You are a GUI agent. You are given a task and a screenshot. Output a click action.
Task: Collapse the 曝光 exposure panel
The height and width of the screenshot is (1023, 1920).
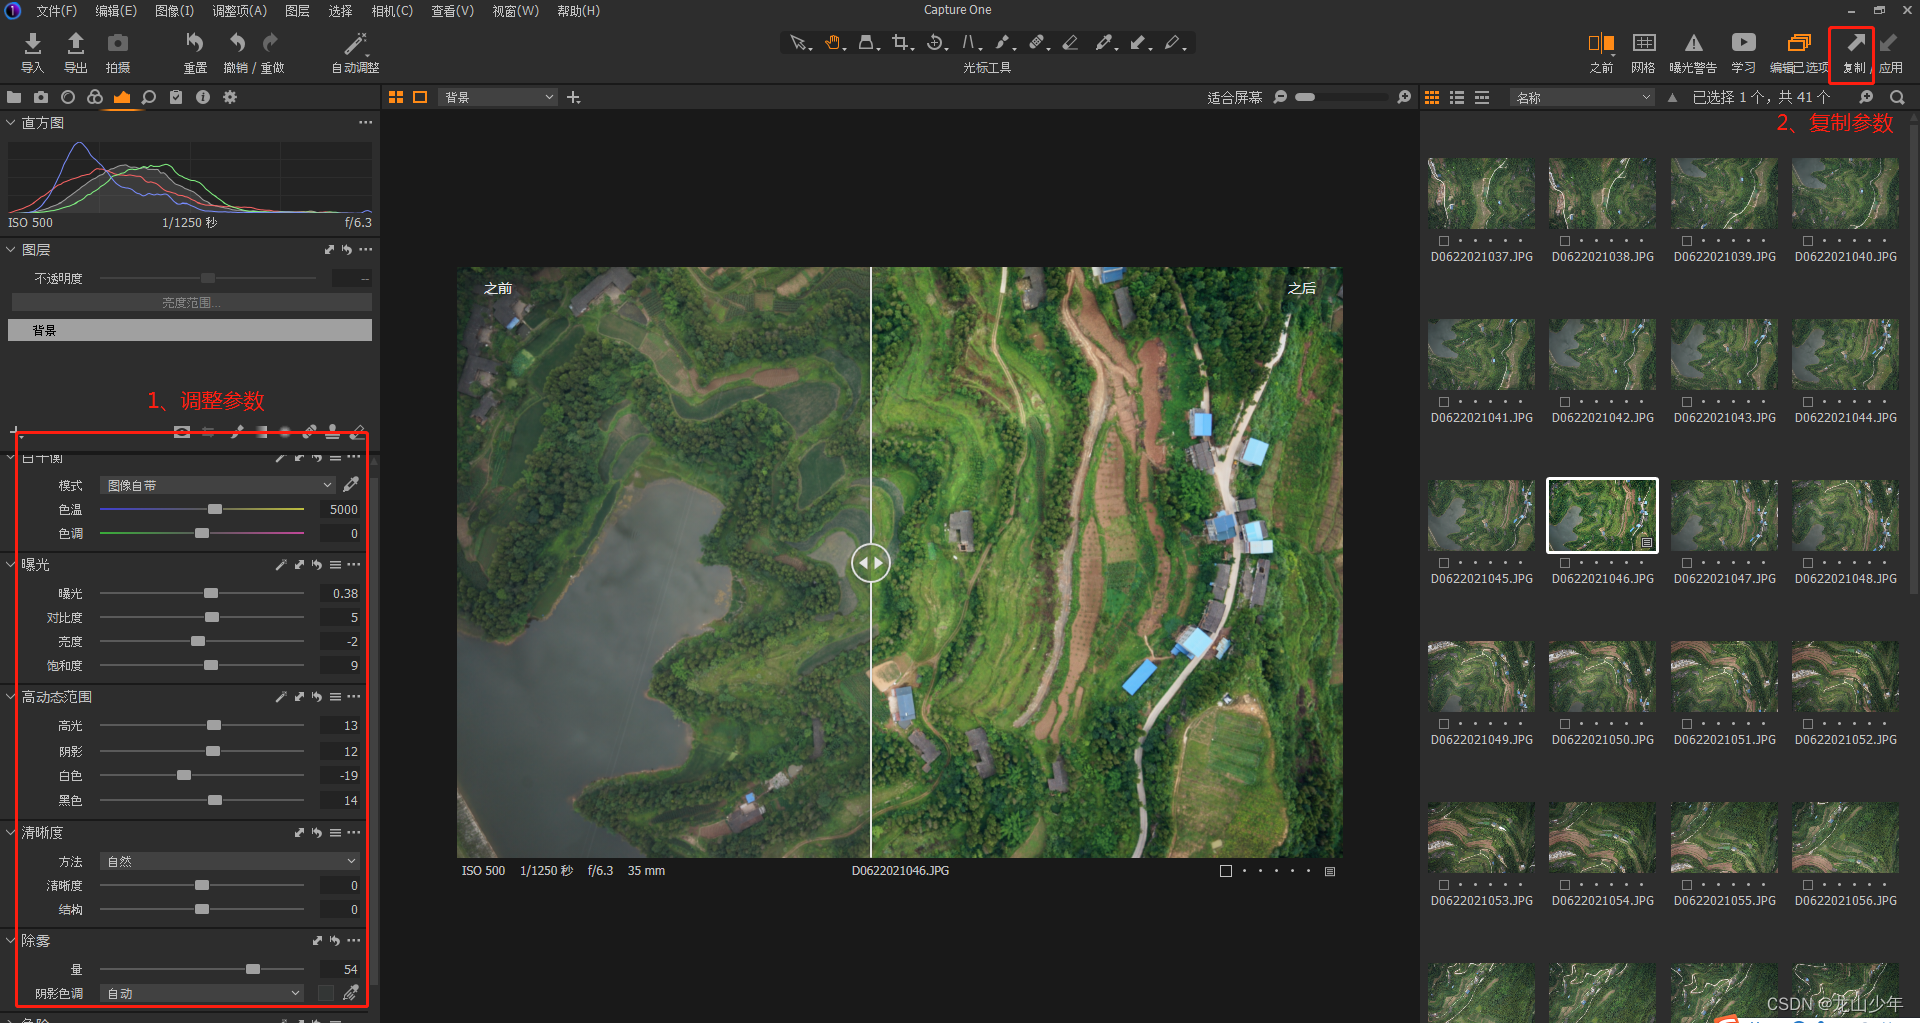11,564
